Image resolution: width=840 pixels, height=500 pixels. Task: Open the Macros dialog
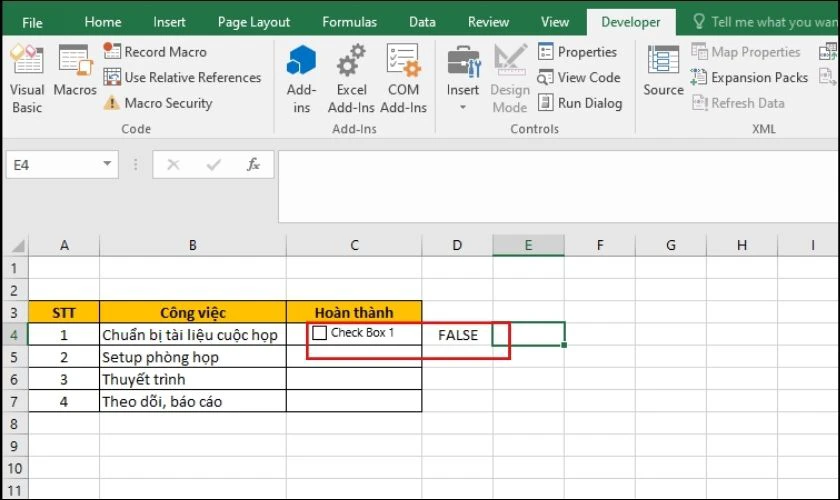pyautogui.click(x=75, y=71)
